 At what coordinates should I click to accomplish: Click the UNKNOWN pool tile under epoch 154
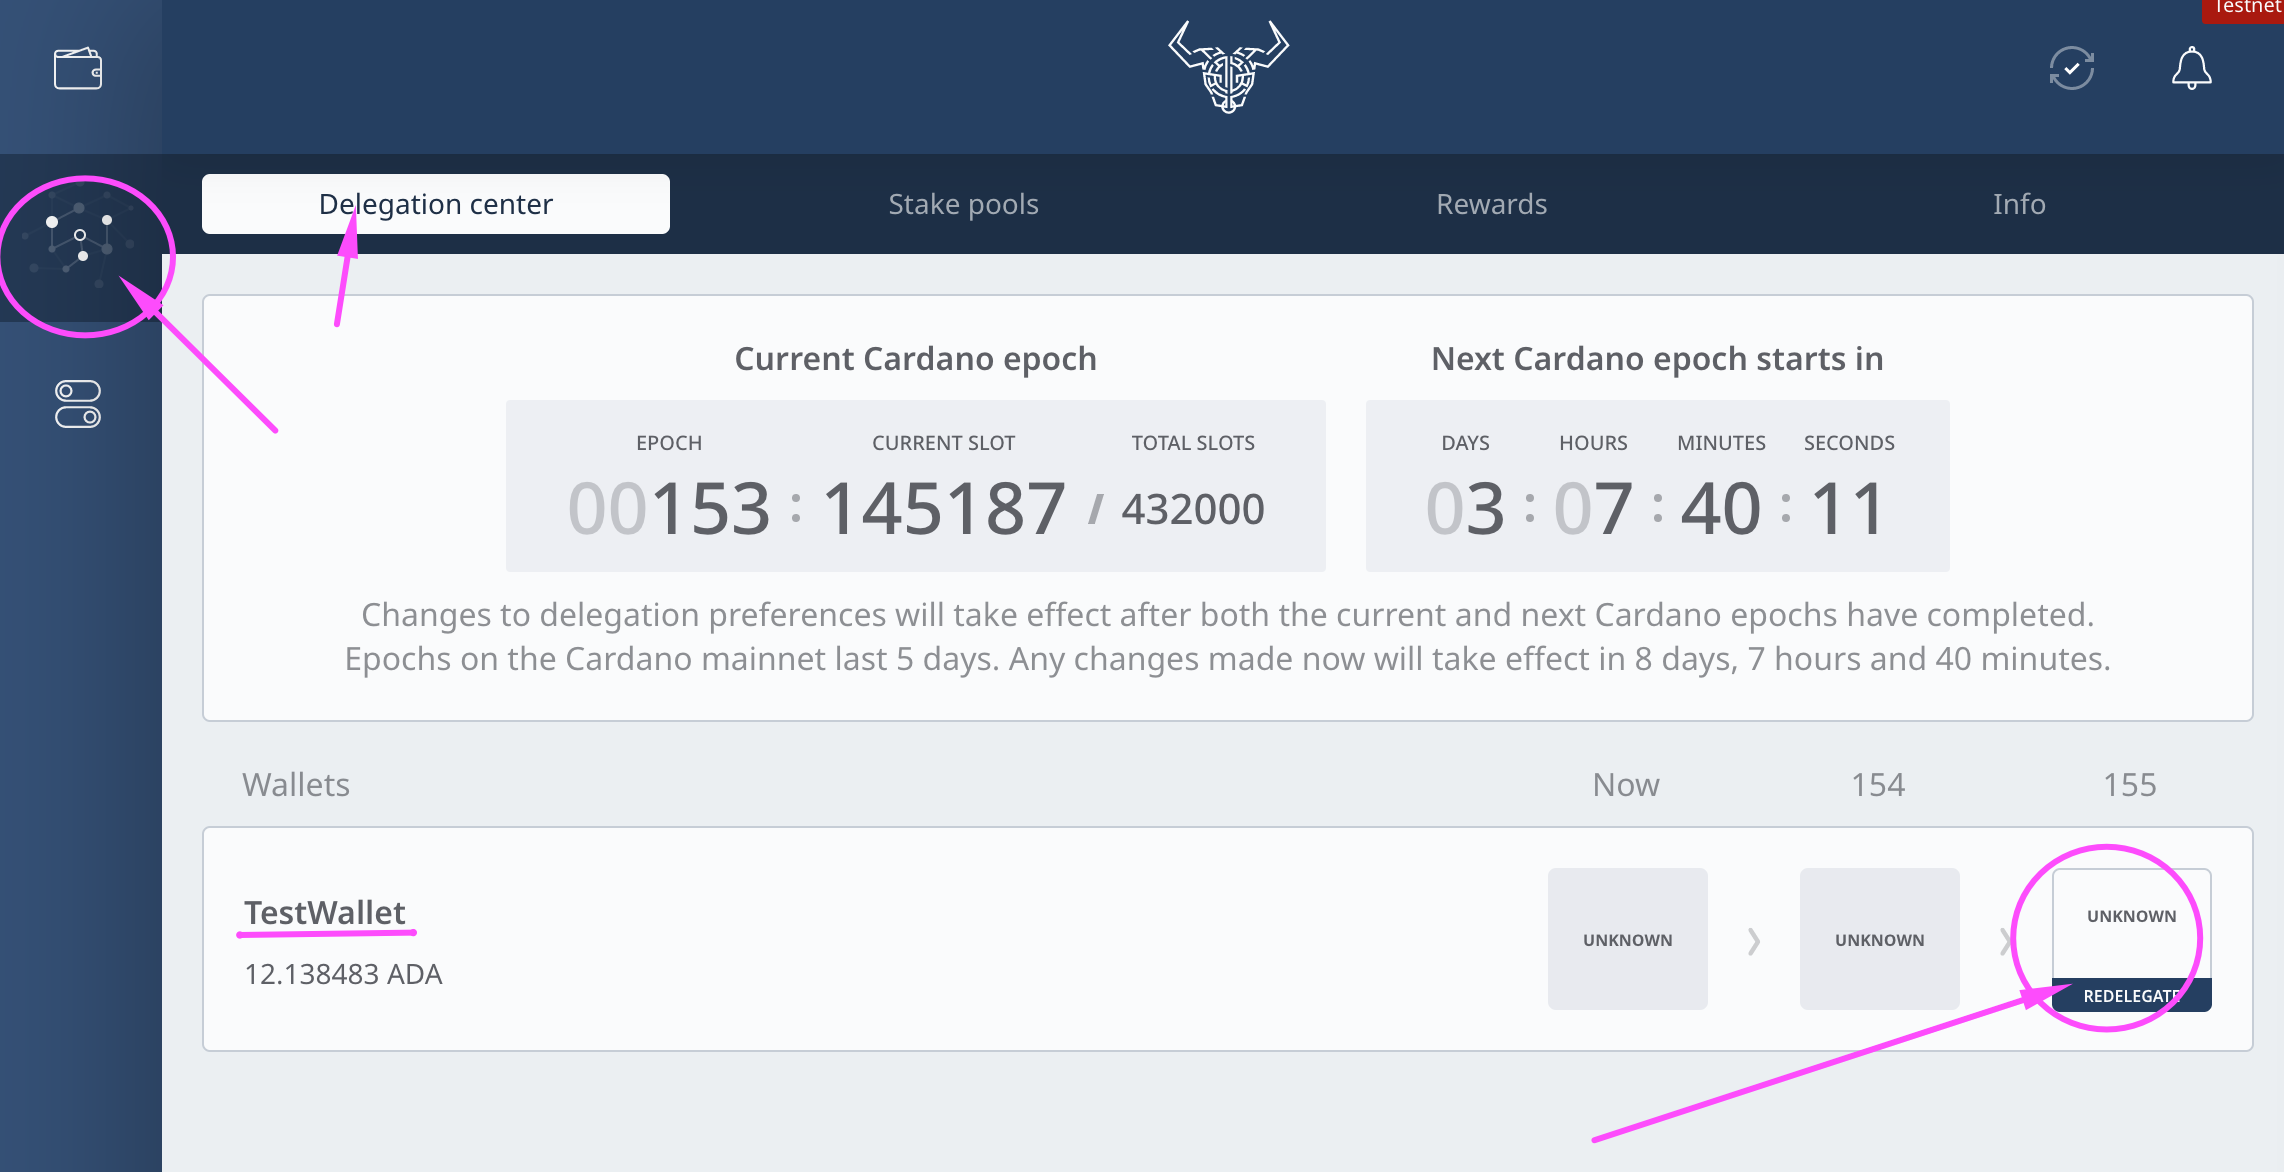(x=1879, y=939)
